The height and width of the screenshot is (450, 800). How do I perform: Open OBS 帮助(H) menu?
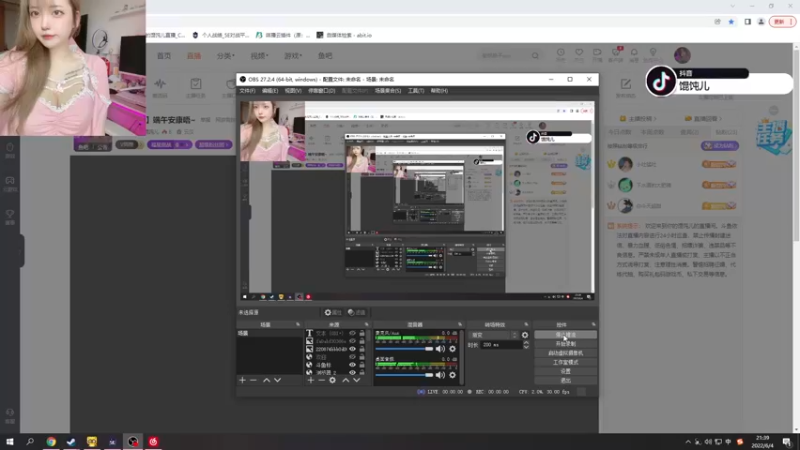point(439,91)
